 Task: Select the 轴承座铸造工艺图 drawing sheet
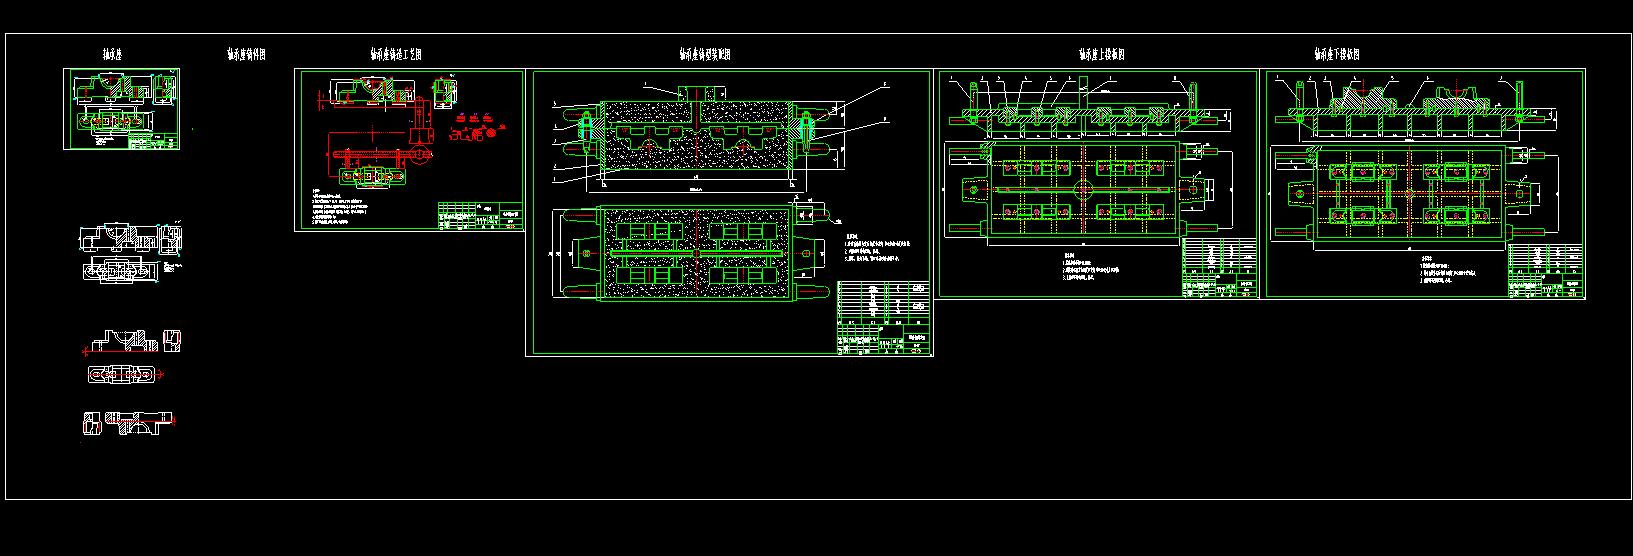tap(409, 150)
